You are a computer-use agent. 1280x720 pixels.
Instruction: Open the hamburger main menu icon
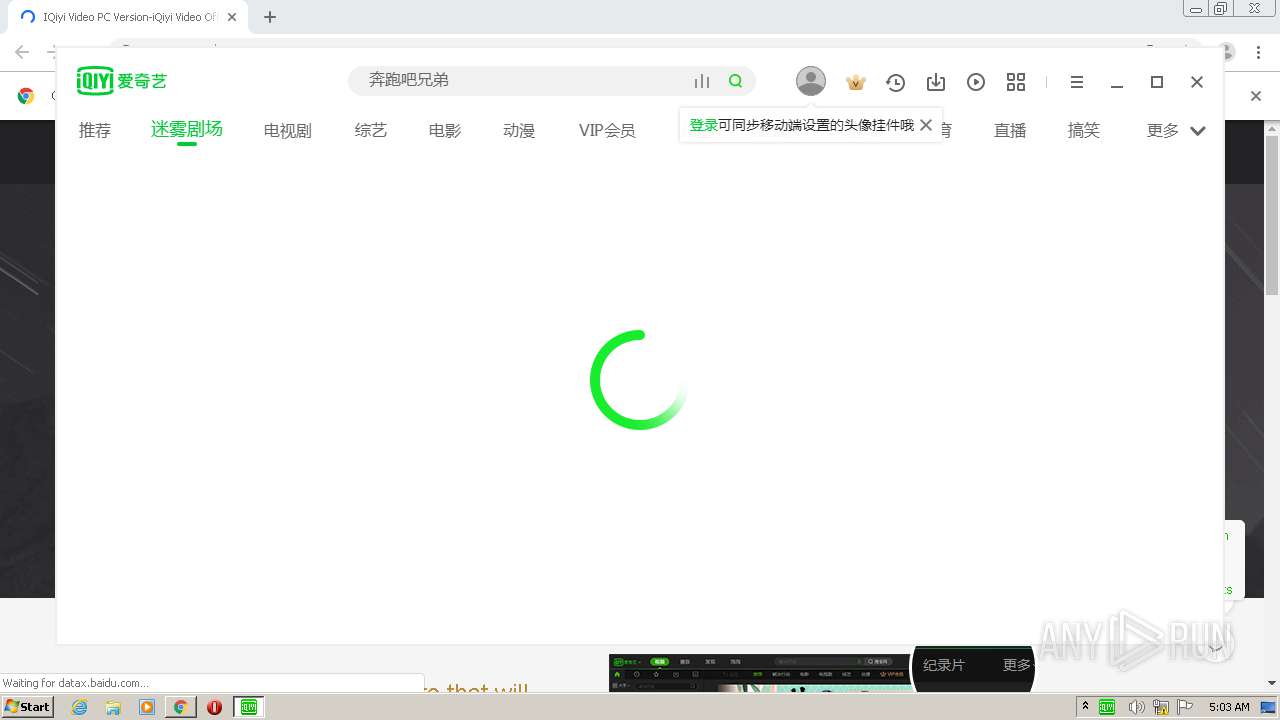click(x=1077, y=82)
